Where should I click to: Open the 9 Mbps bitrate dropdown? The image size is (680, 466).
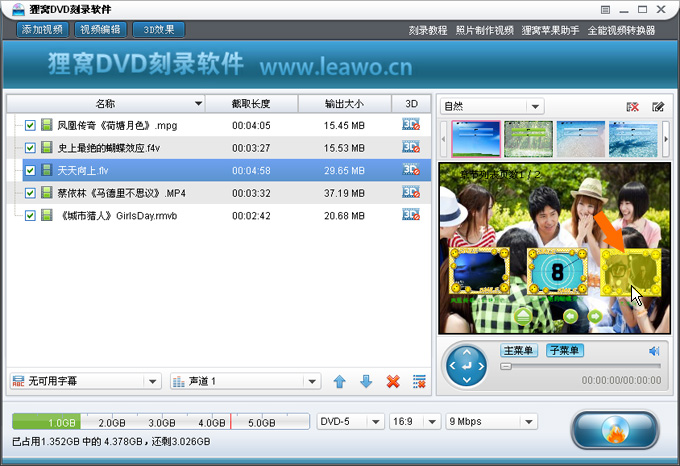click(529, 421)
